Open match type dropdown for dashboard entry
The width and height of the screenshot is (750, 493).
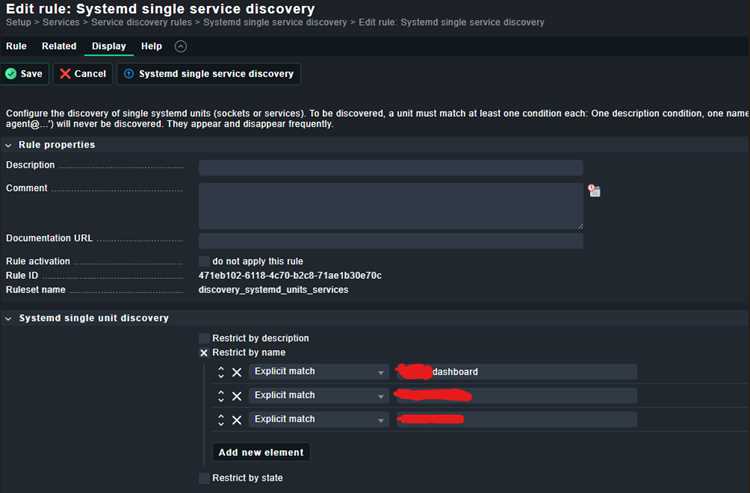coord(319,372)
